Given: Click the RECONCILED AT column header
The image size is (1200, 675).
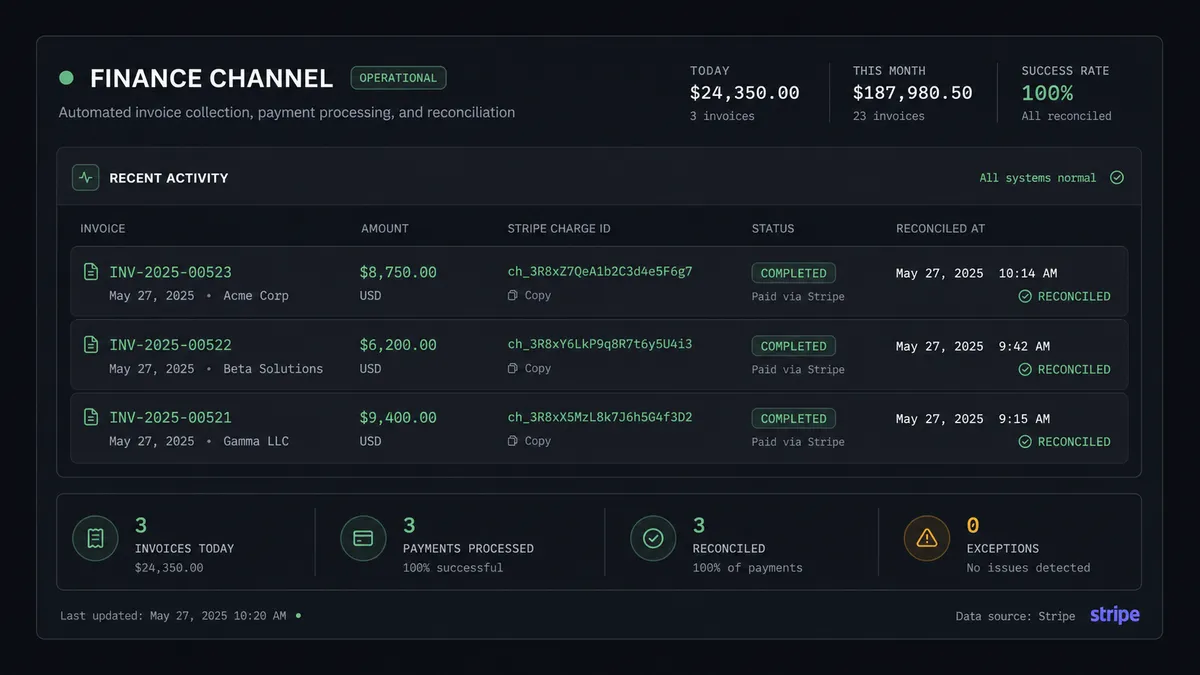Looking at the screenshot, I should pos(940,229).
